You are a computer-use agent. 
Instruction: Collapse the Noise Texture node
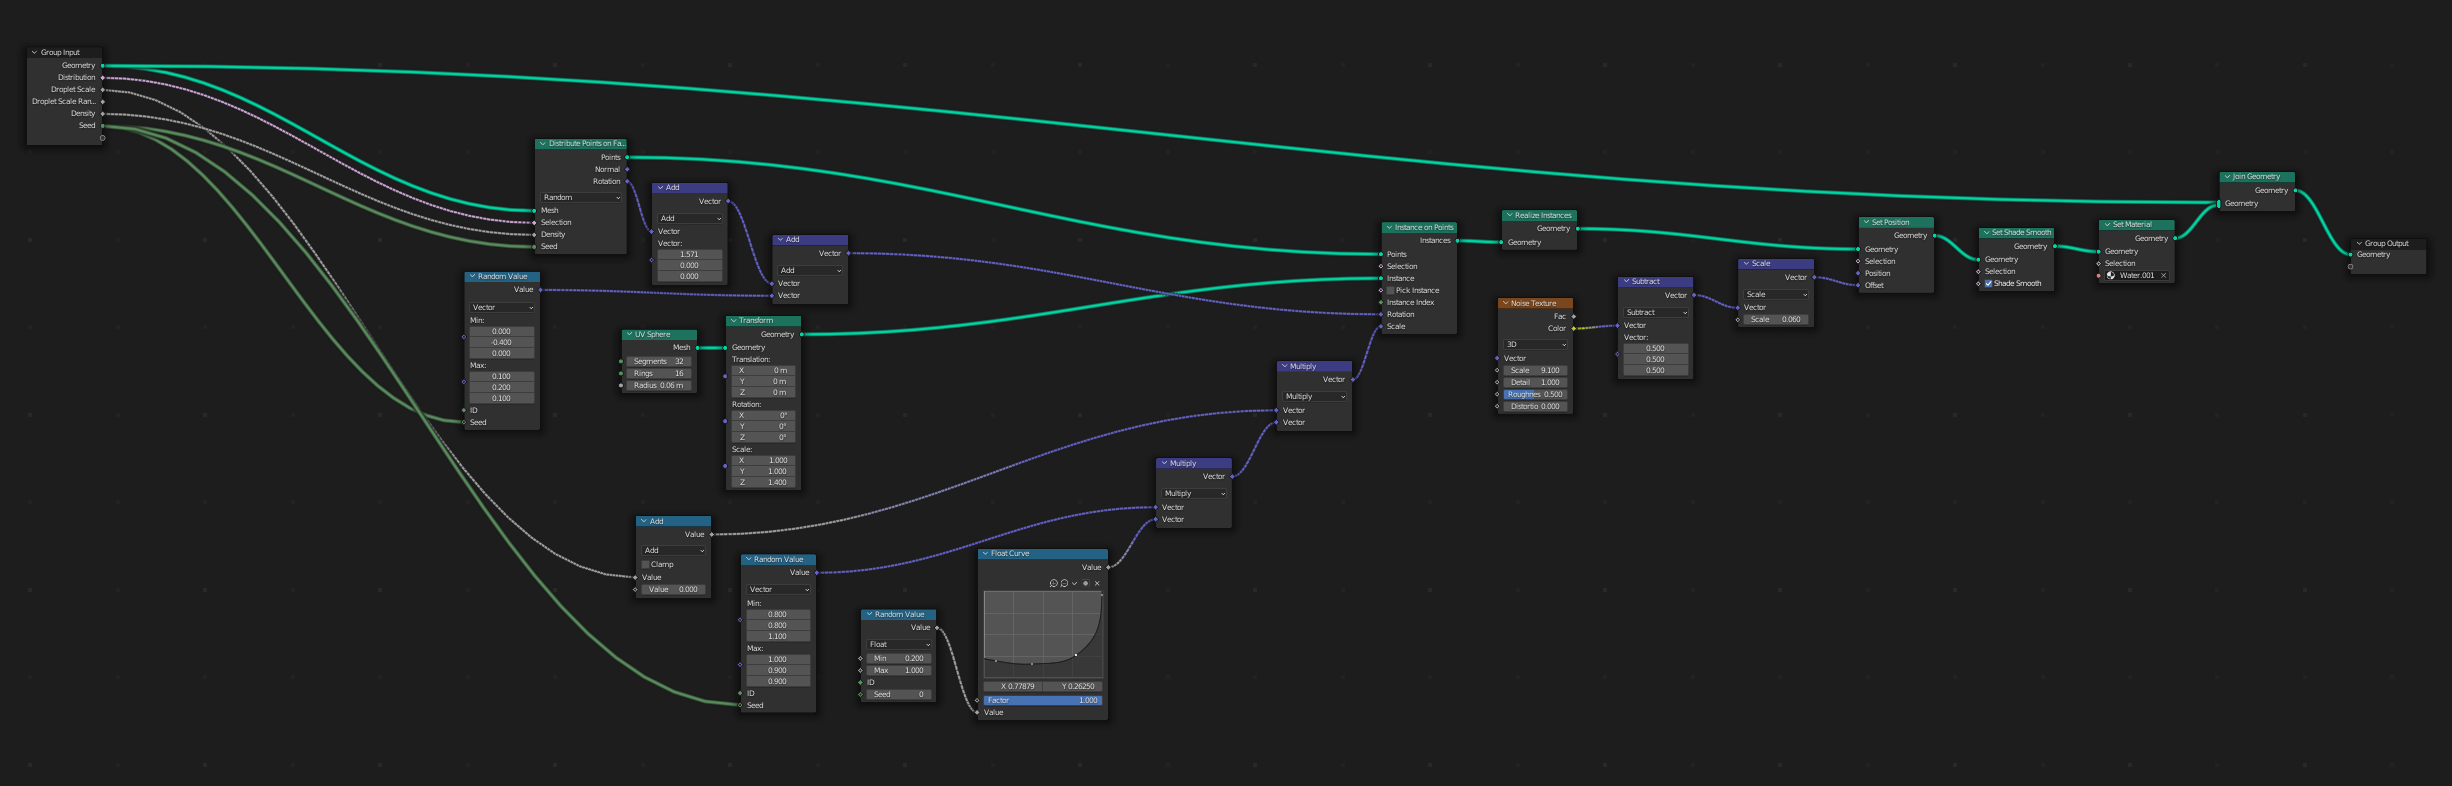point(1505,303)
